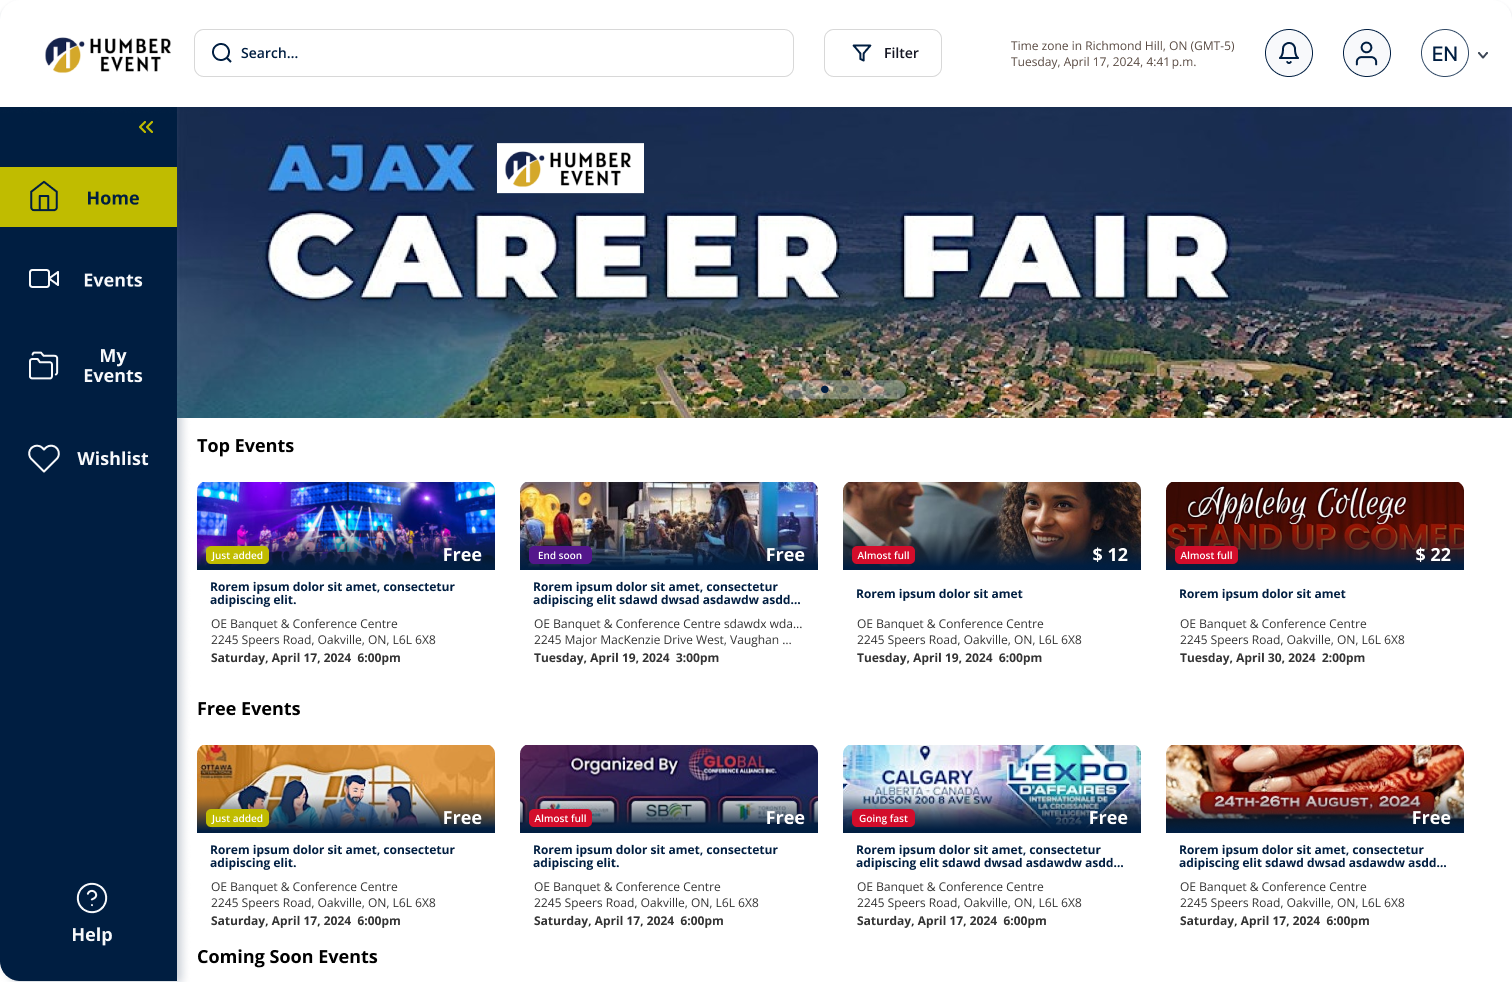This screenshot has width=1512, height=982.
Task: Click Tuesday, April 19, 2024 3:00pm date
Action: [x=626, y=658]
